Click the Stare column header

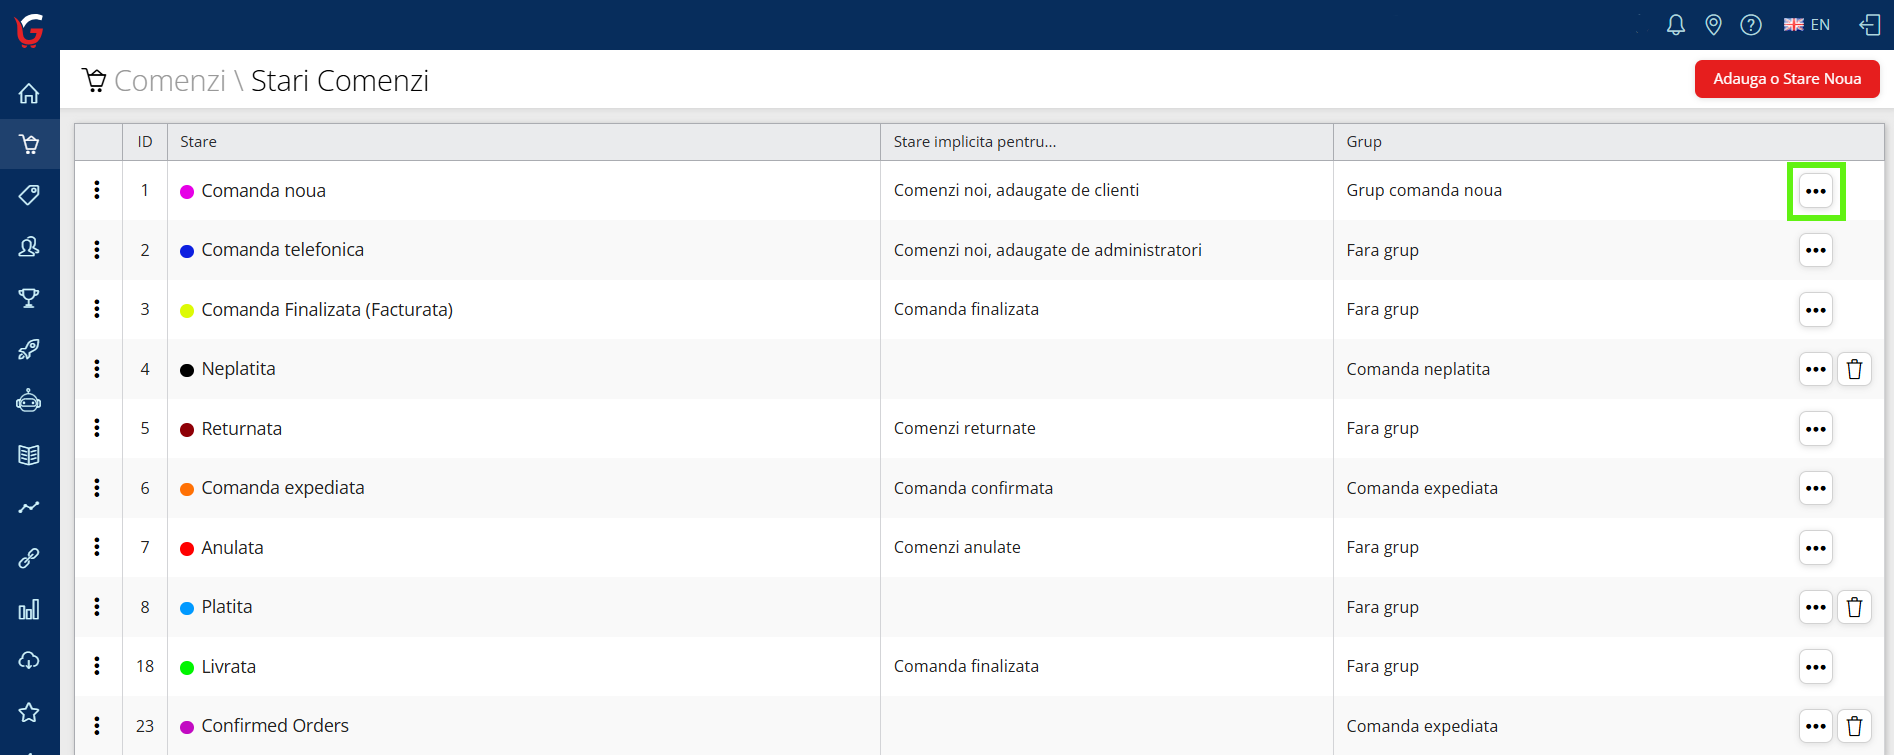pyautogui.click(x=198, y=142)
